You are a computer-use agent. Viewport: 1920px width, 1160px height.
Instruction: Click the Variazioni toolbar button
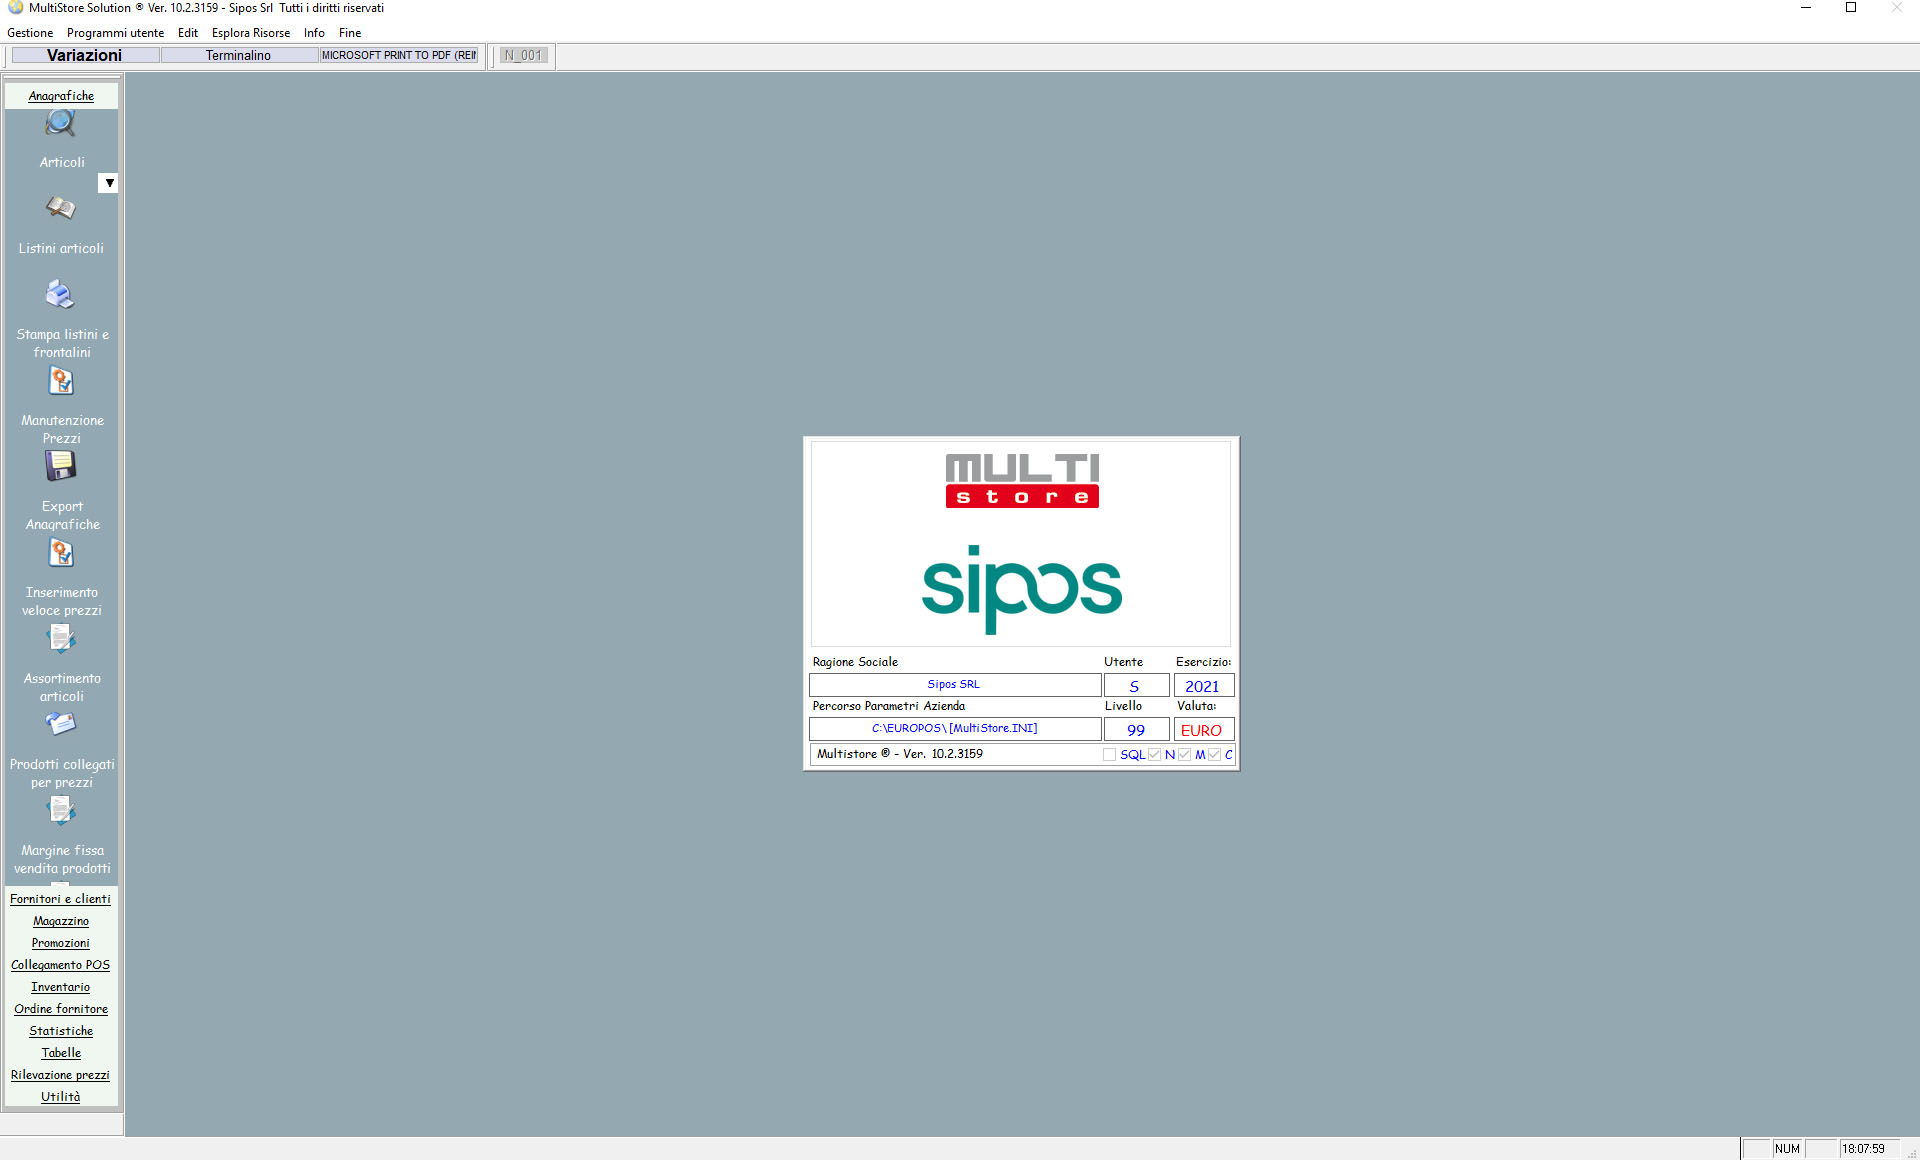(84, 55)
